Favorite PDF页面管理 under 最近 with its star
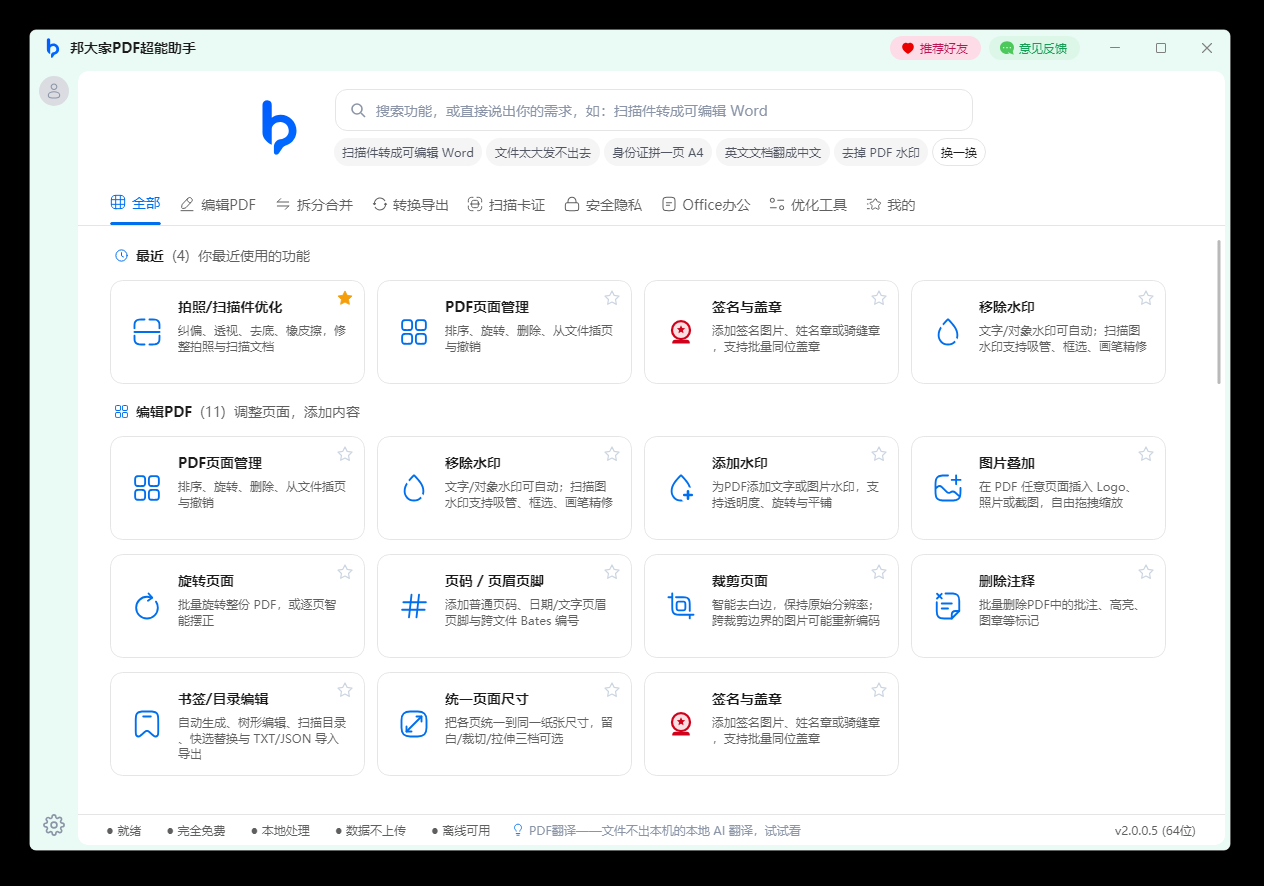Image resolution: width=1264 pixels, height=886 pixels. click(x=612, y=298)
